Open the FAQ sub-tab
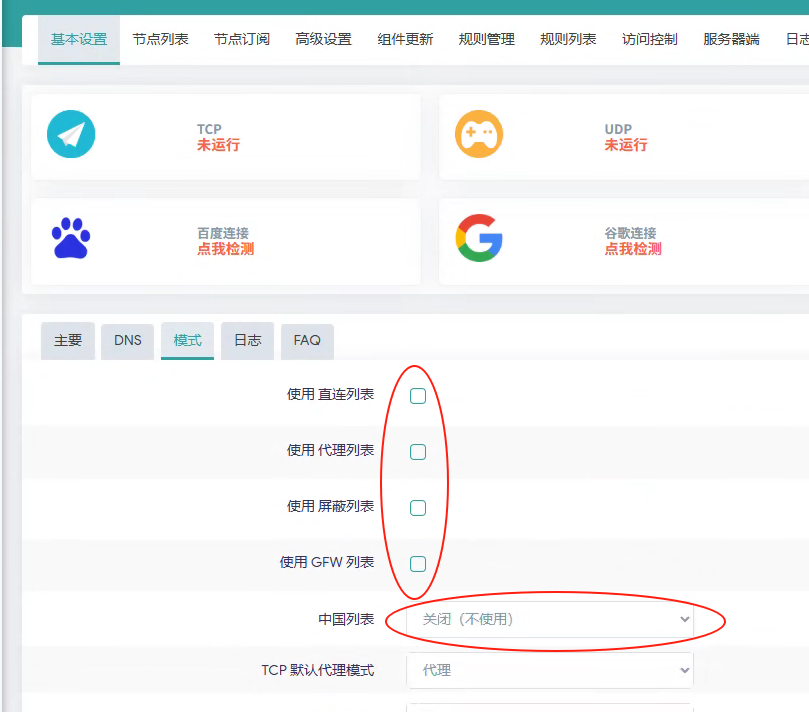This screenshot has height=712, width=809. pyautogui.click(x=307, y=341)
